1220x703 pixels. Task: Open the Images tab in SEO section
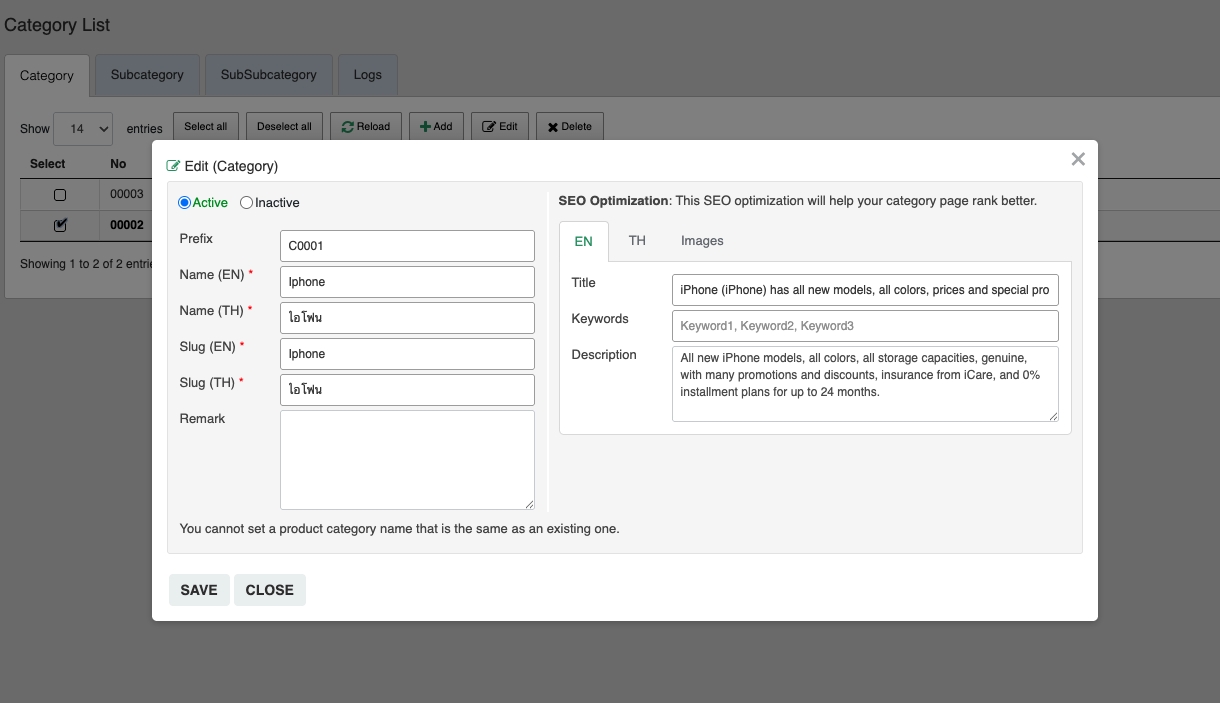point(702,241)
